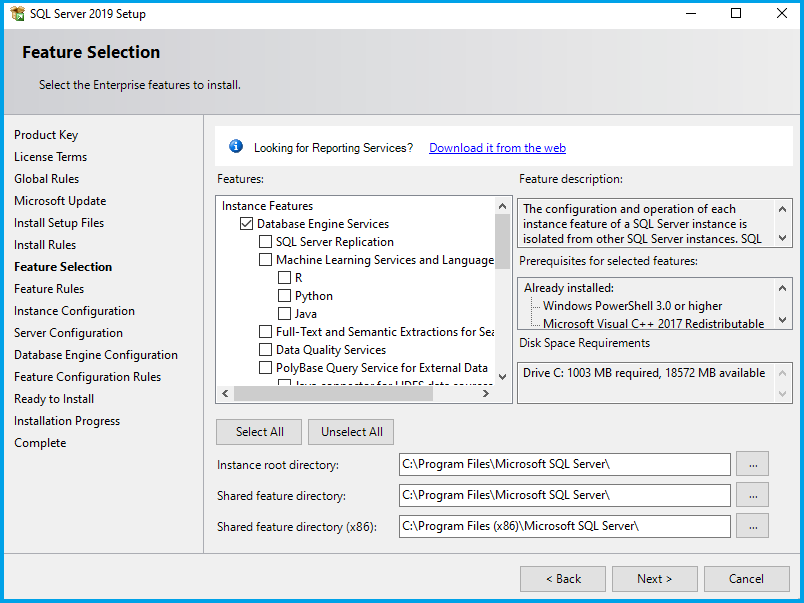Click the SQL Server Setup title bar icon

[17, 14]
